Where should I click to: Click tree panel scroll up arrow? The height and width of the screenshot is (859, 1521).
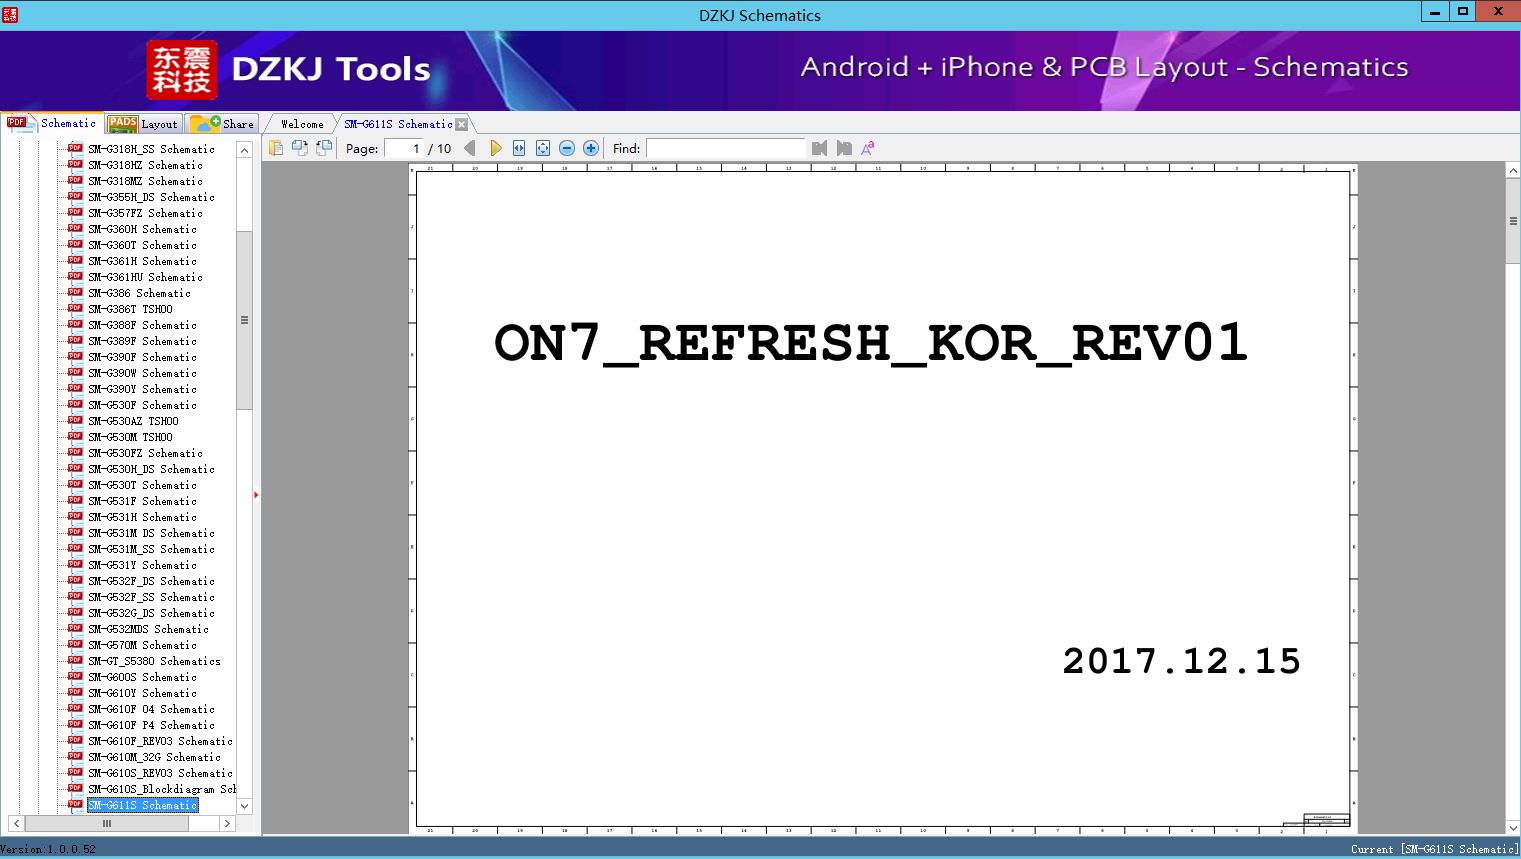[244, 150]
